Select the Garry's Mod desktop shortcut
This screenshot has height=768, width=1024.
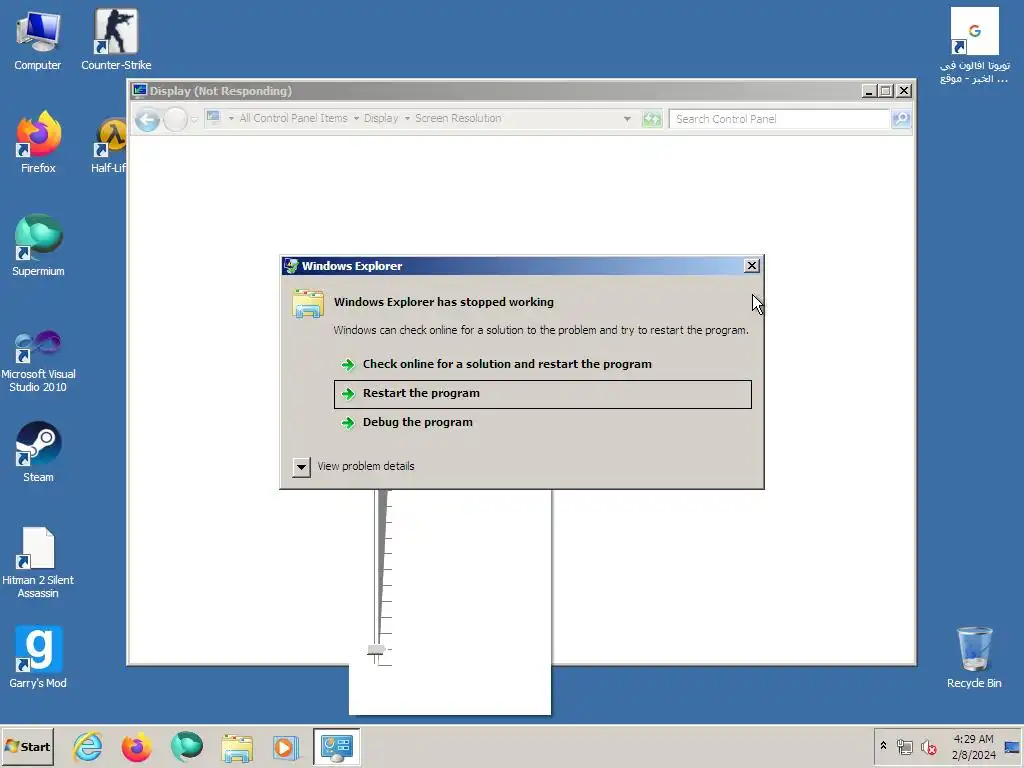click(x=38, y=658)
